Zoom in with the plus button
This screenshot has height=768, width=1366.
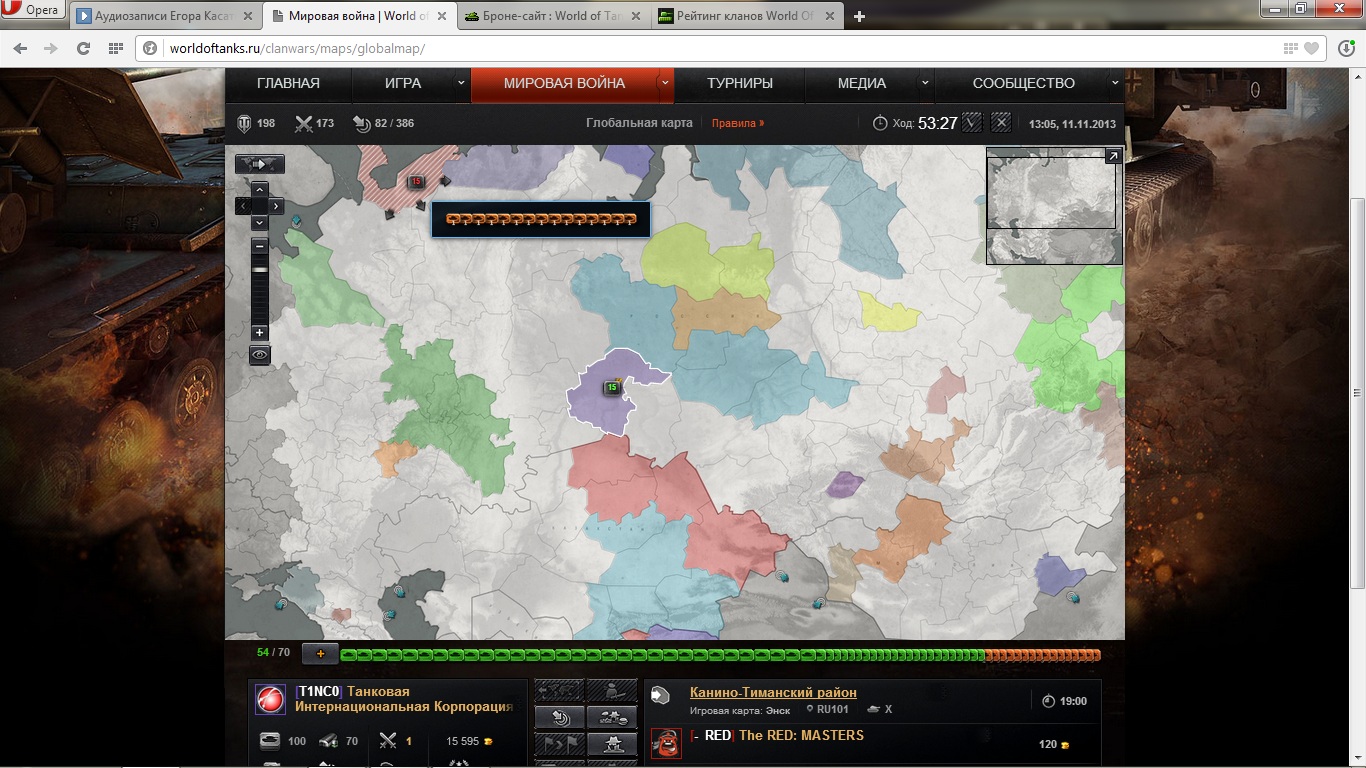tap(260, 332)
